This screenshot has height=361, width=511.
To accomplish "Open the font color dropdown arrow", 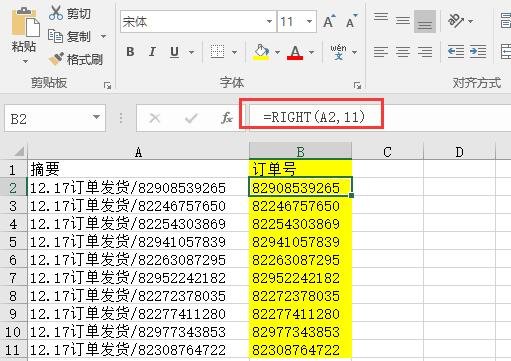I will pos(311,52).
